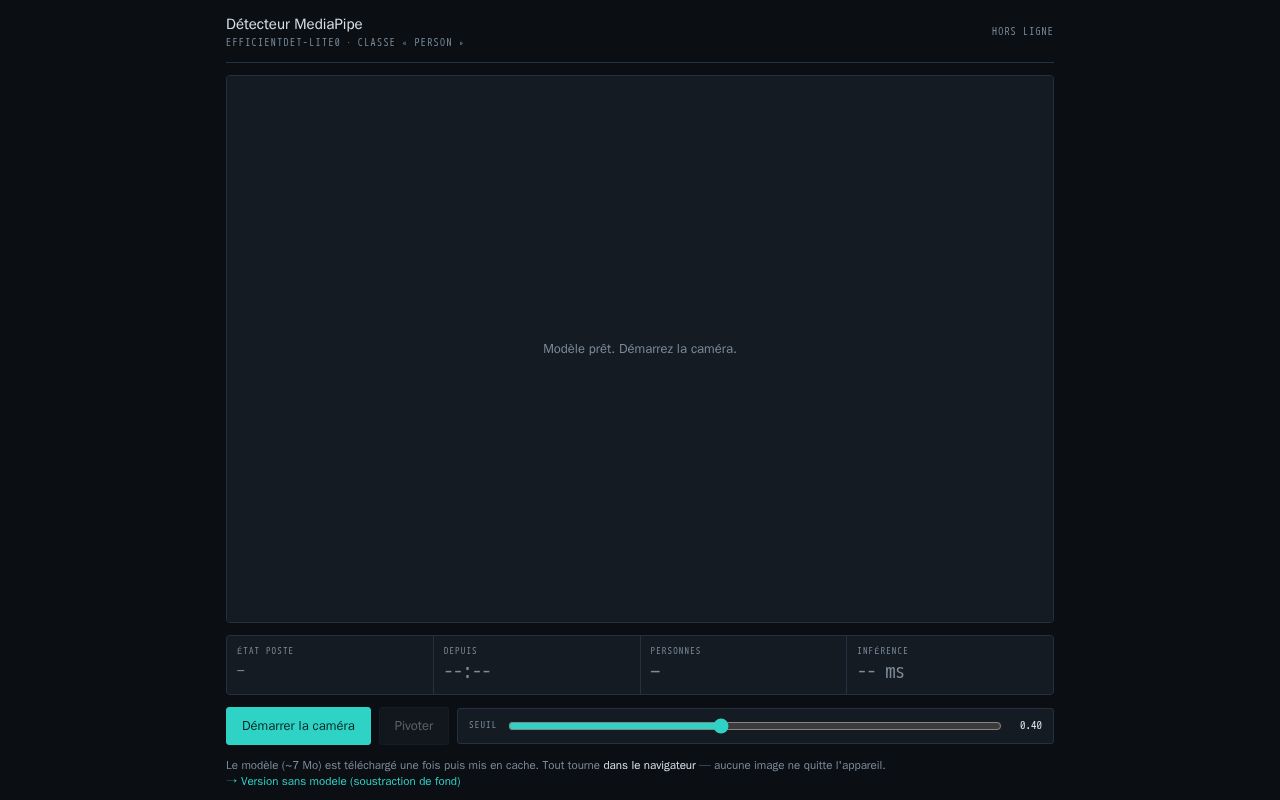Click the 0.40 threshold value

pos(1030,726)
